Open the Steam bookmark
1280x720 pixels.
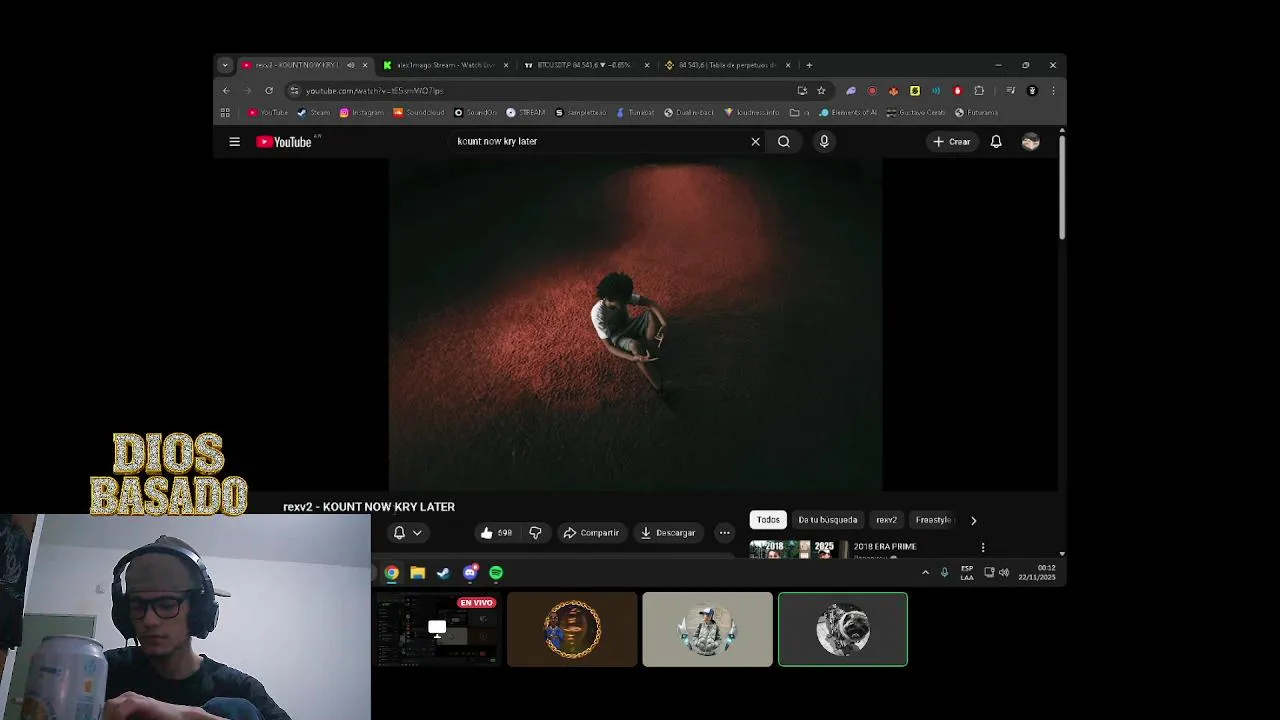tap(314, 113)
